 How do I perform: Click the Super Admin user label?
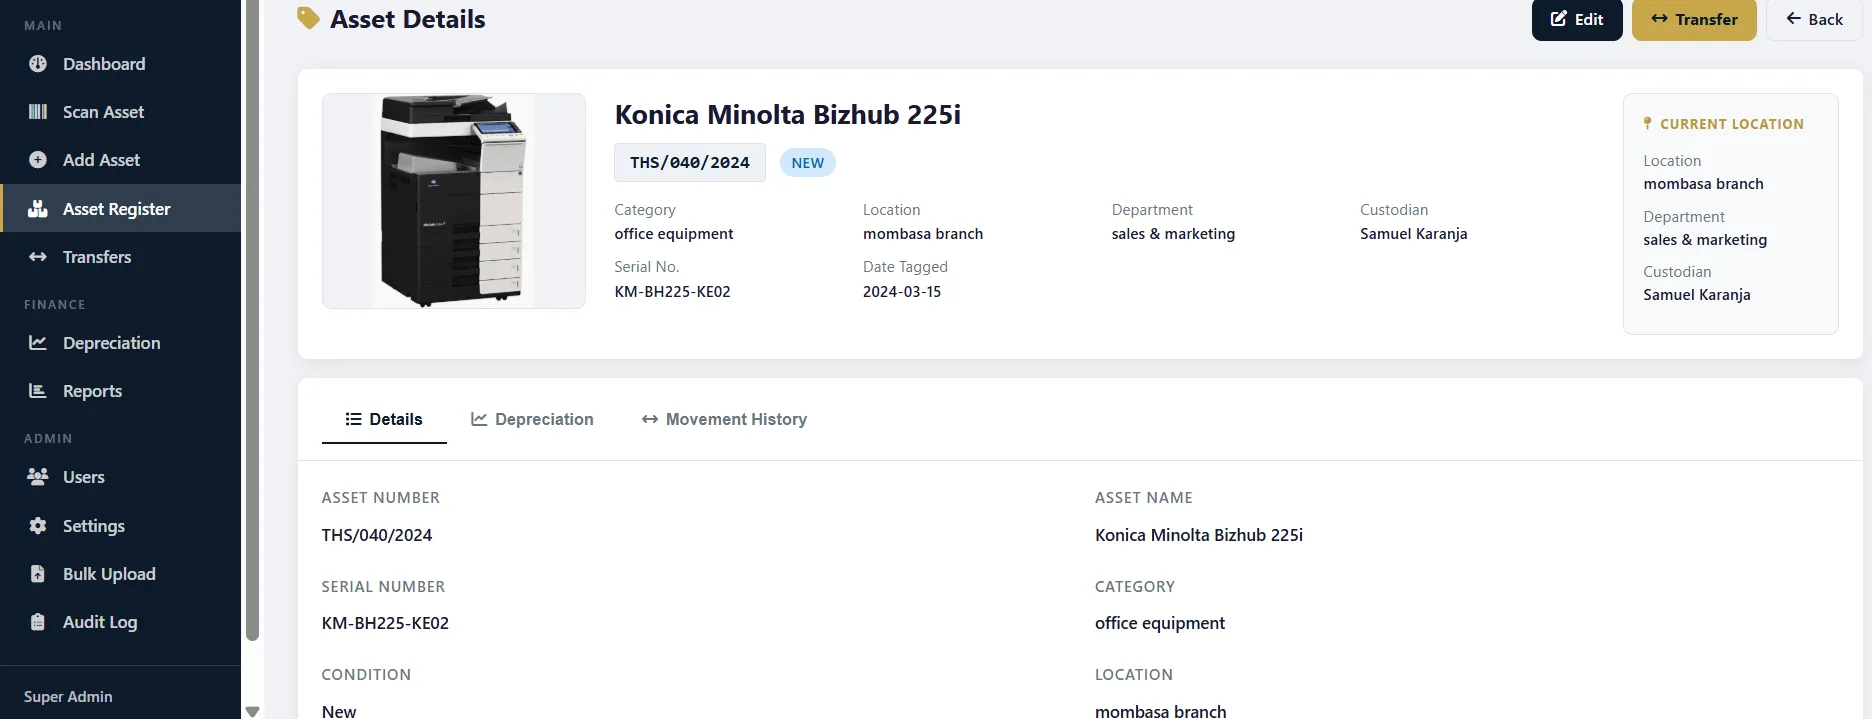pyautogui.click(x=68, y=697)
